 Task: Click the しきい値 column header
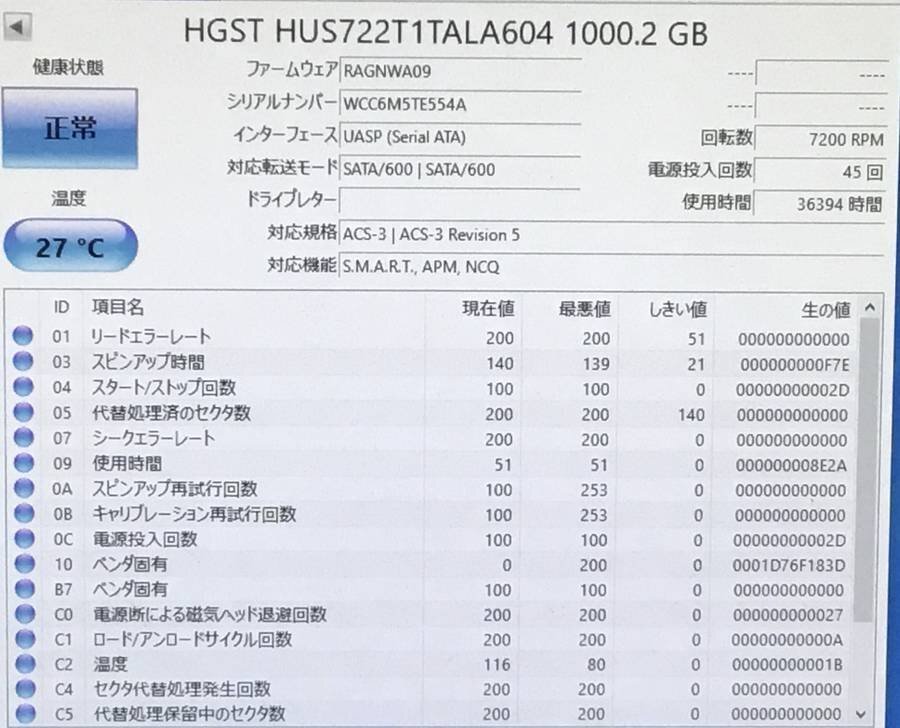click(678, 309)
